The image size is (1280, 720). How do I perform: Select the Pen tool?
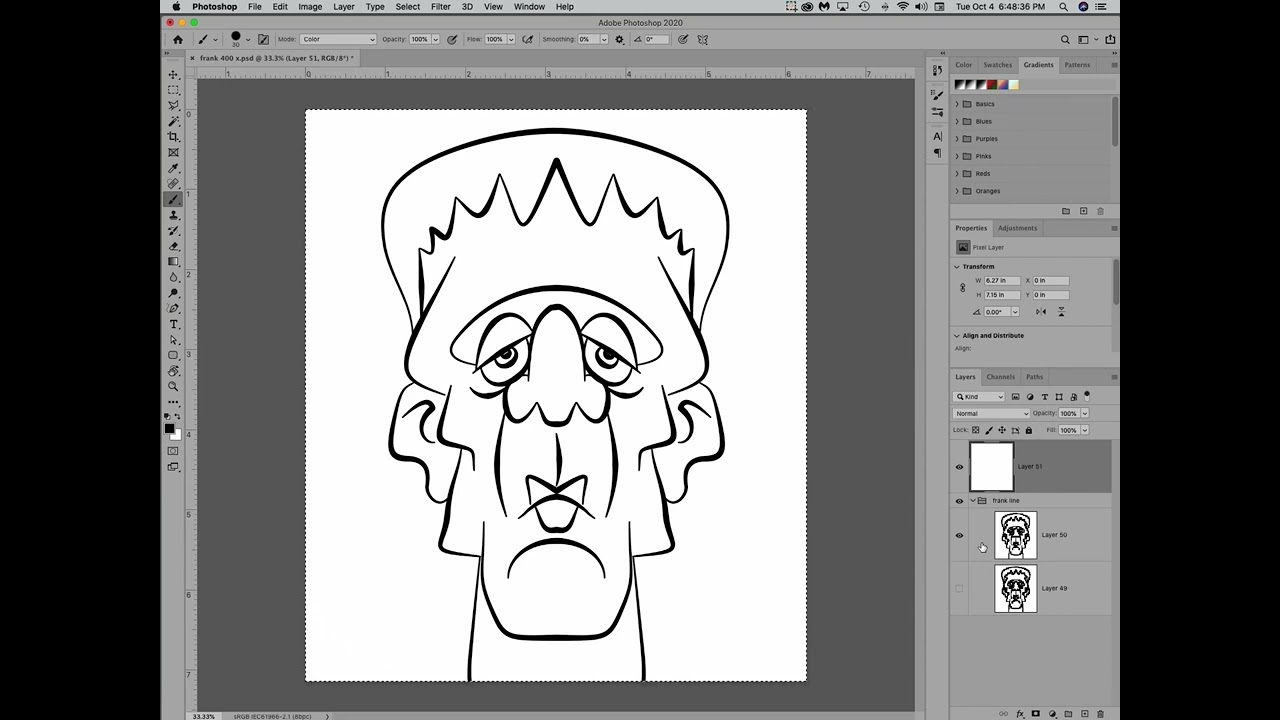click(x=173, y=308)
